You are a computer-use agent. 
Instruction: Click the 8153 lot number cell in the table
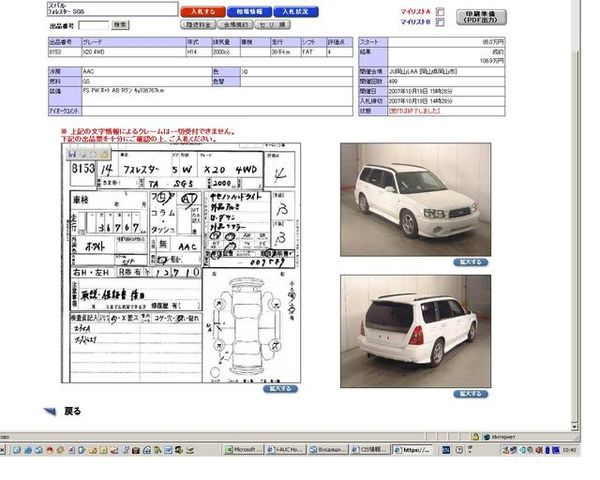coord(65,52)
